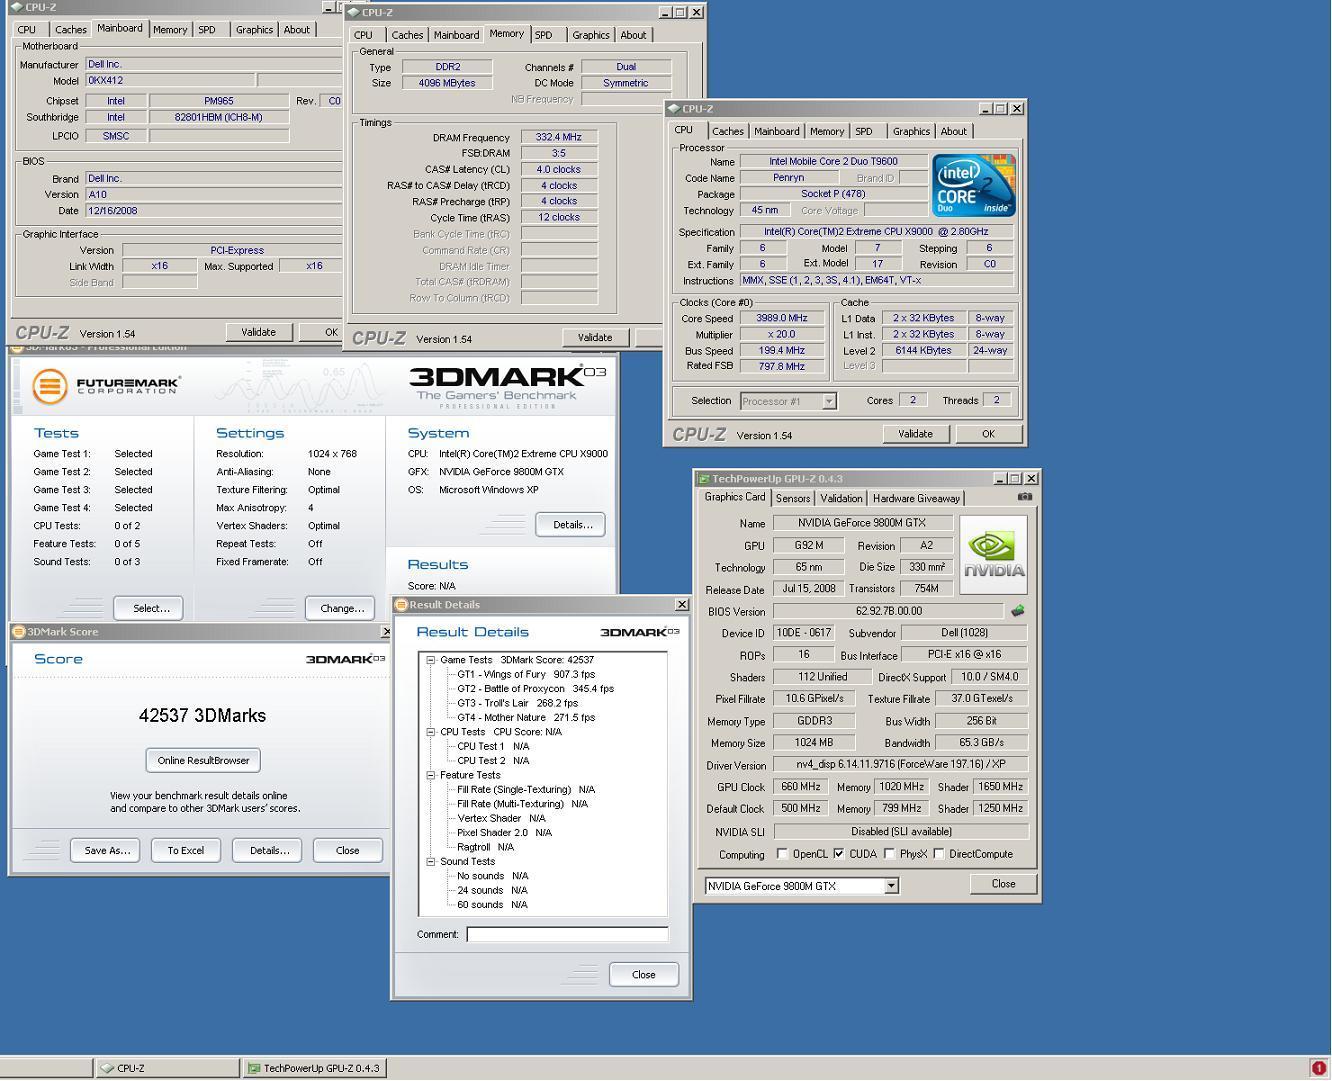This screenshot has height=1081, width=1332.
Task: Close the Result Details dialog via Close button
Action: (643, 974)
